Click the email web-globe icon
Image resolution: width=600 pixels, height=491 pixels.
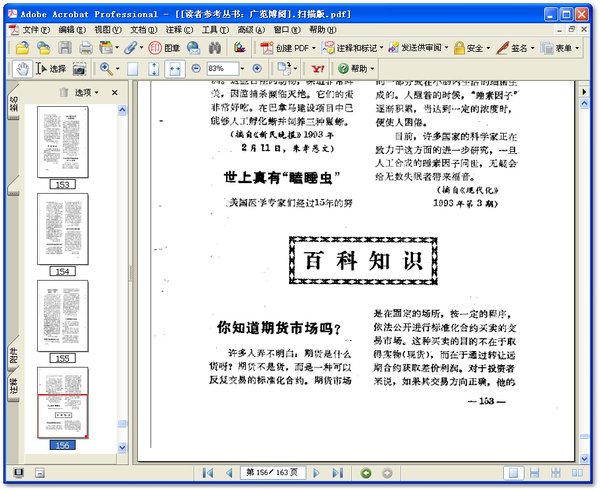click(x=193, y=48)
